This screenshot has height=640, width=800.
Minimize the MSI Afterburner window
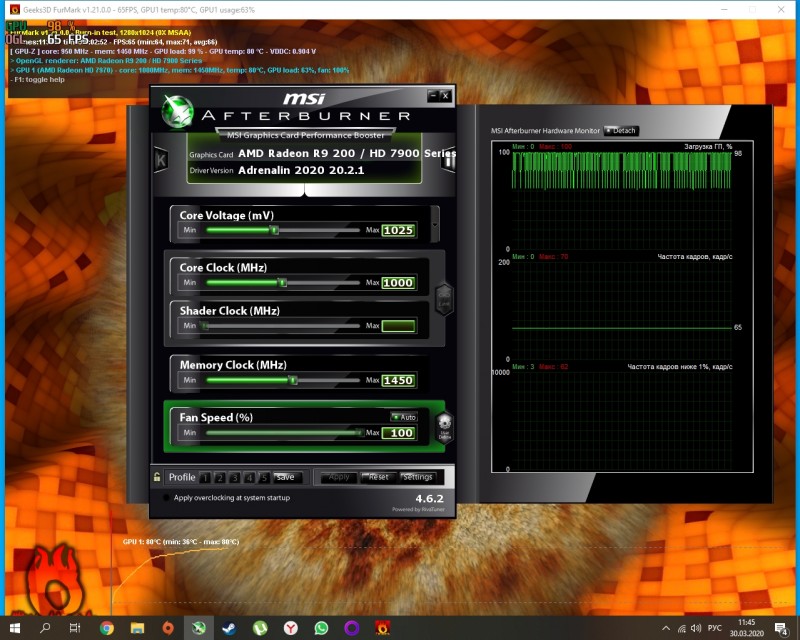433,95
